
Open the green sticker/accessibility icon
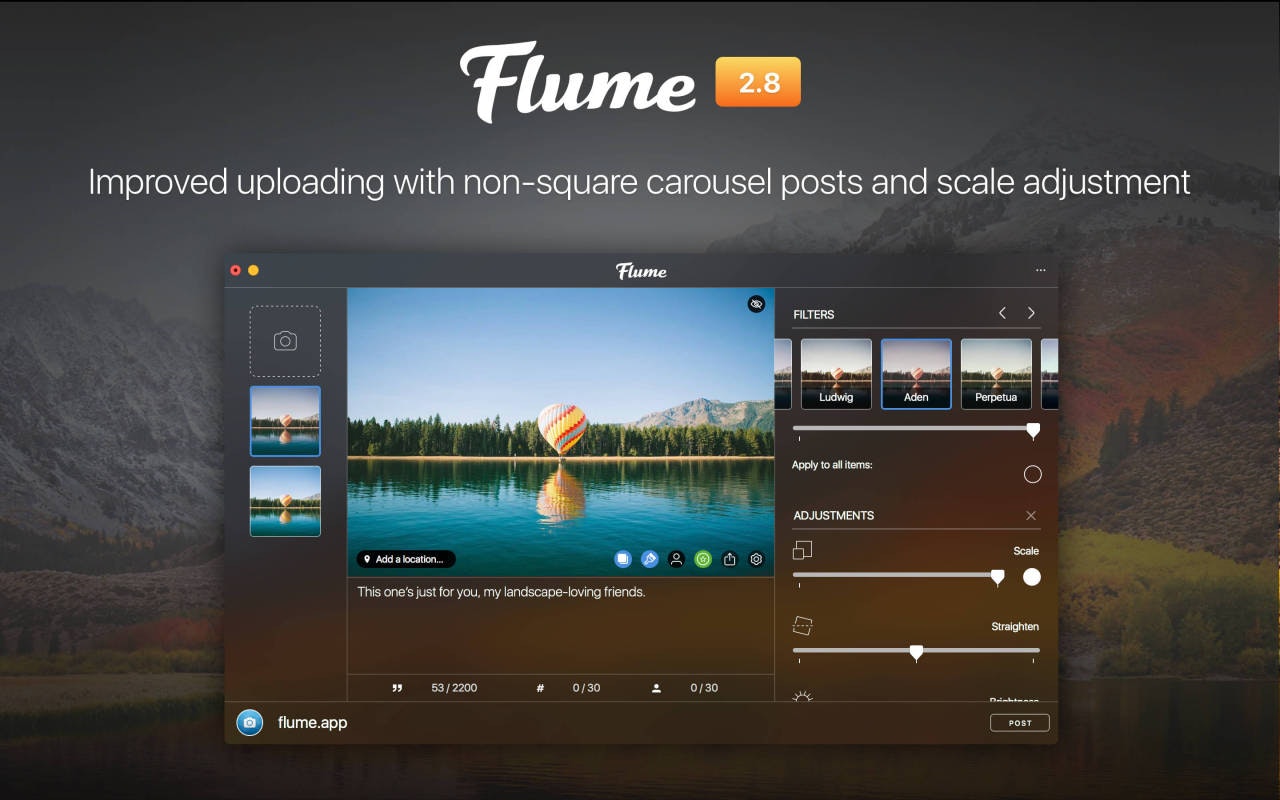702,559
